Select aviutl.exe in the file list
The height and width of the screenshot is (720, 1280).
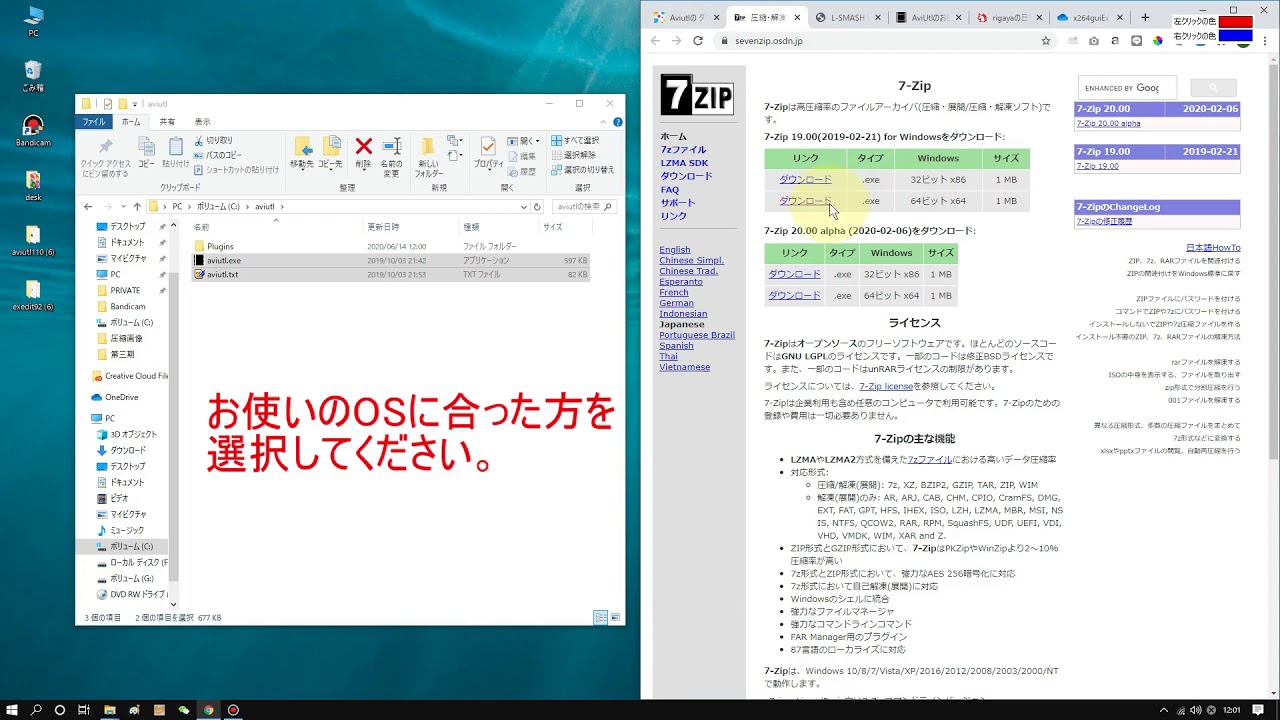[x=391, y=260]
